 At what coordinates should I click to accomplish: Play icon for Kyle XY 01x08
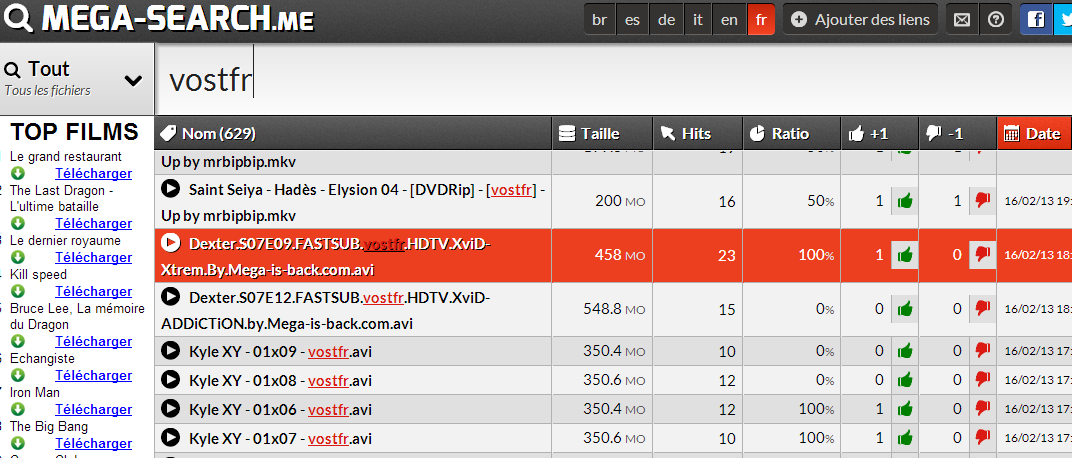pyautogui.click(x=170, y=379)
